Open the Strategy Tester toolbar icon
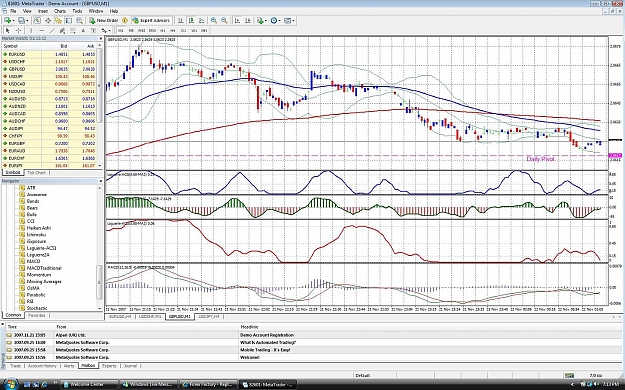The width and height of the screenshot is (625, 390). coord(79,20)
